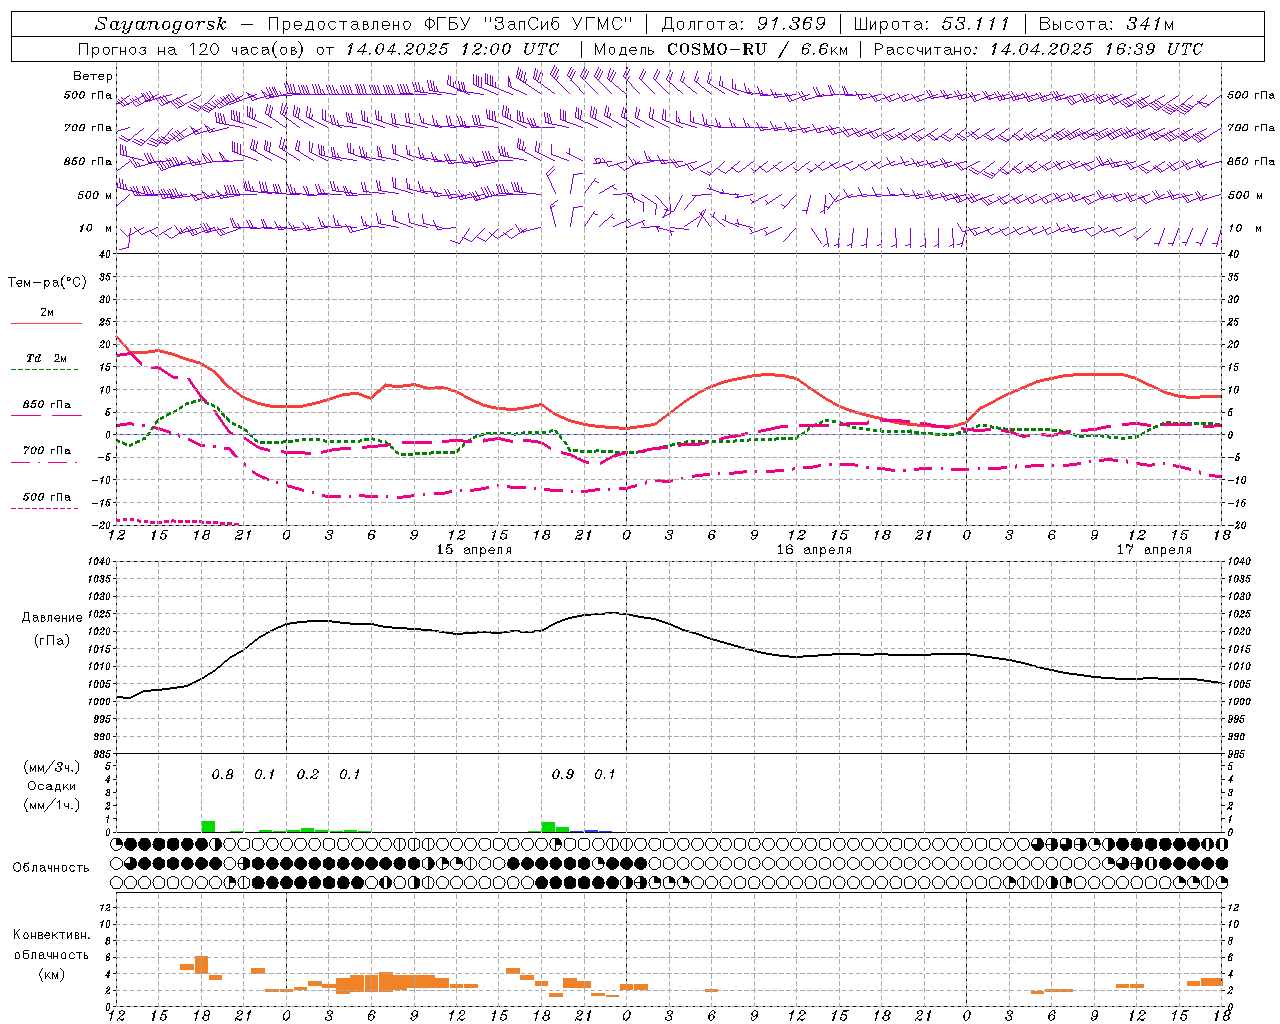
Task: Click the '(гПа)' unit label under Давление
Action: (x=52, y=640)
